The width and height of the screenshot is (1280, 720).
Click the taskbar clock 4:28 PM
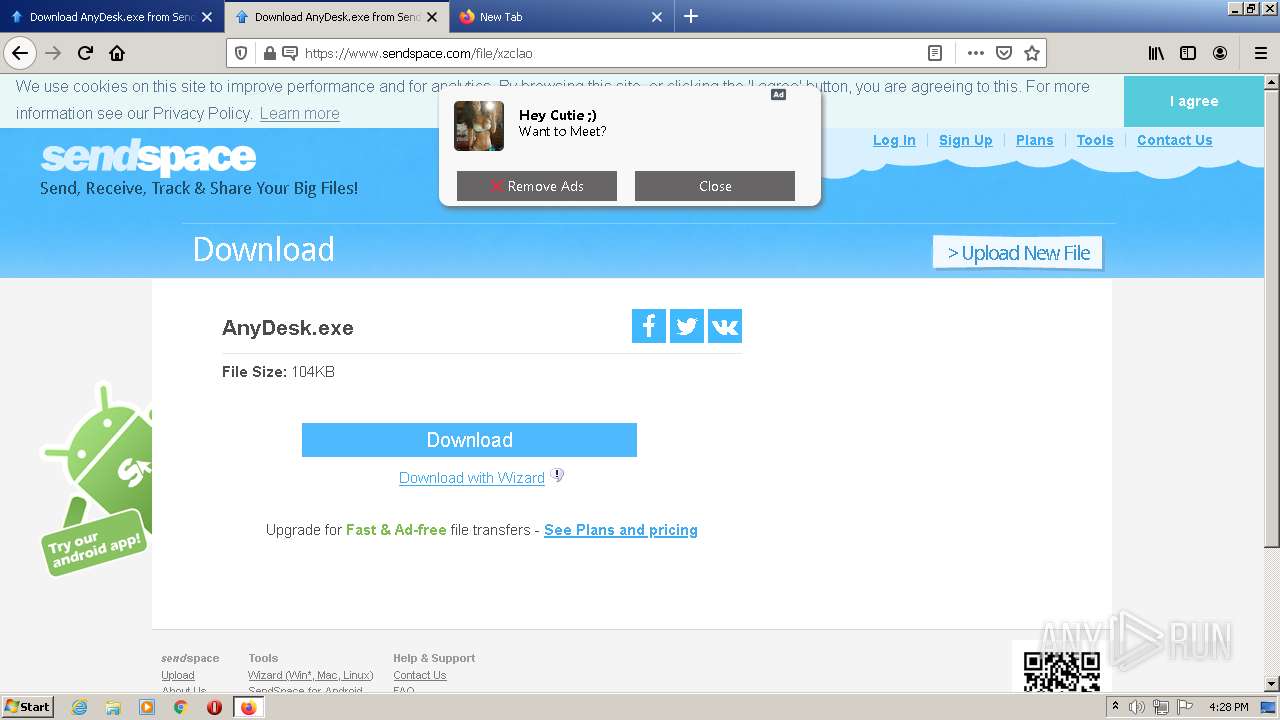[x=1229, y=707]
